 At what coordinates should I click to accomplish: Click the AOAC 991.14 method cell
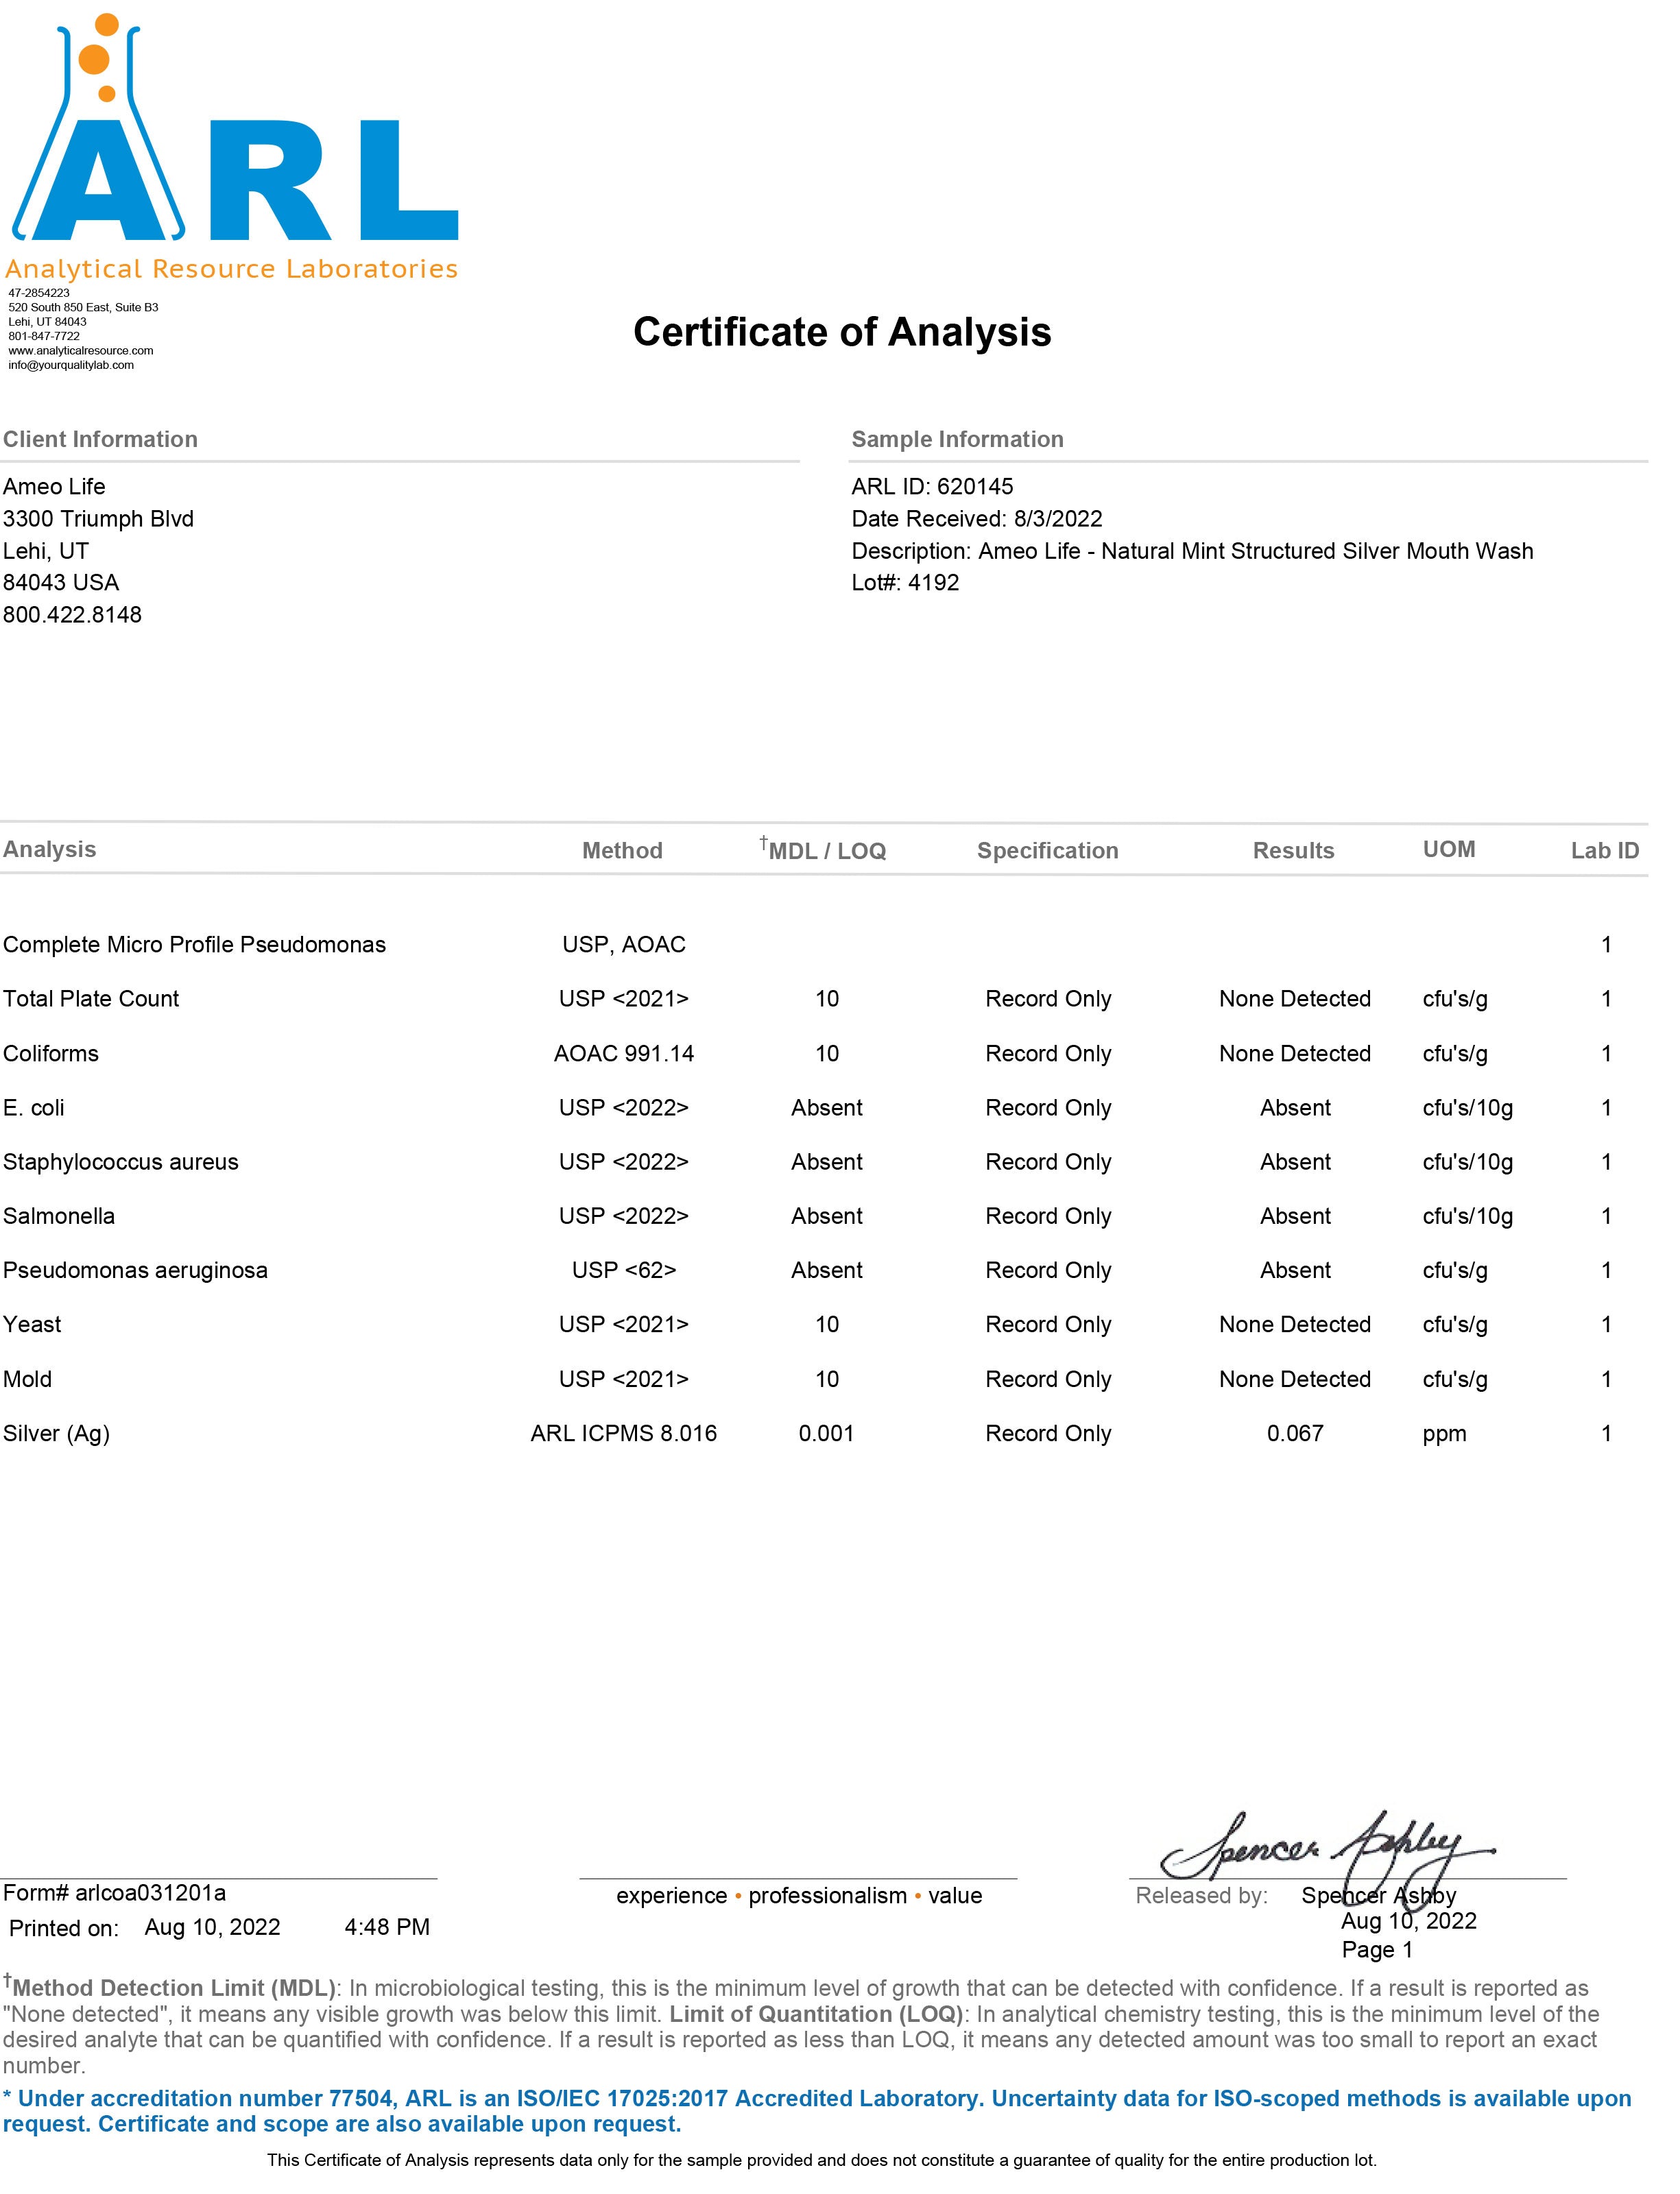click(623, 1054)
